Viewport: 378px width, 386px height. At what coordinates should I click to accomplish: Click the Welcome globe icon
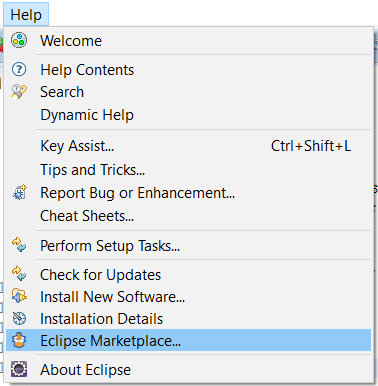point(19,40)
